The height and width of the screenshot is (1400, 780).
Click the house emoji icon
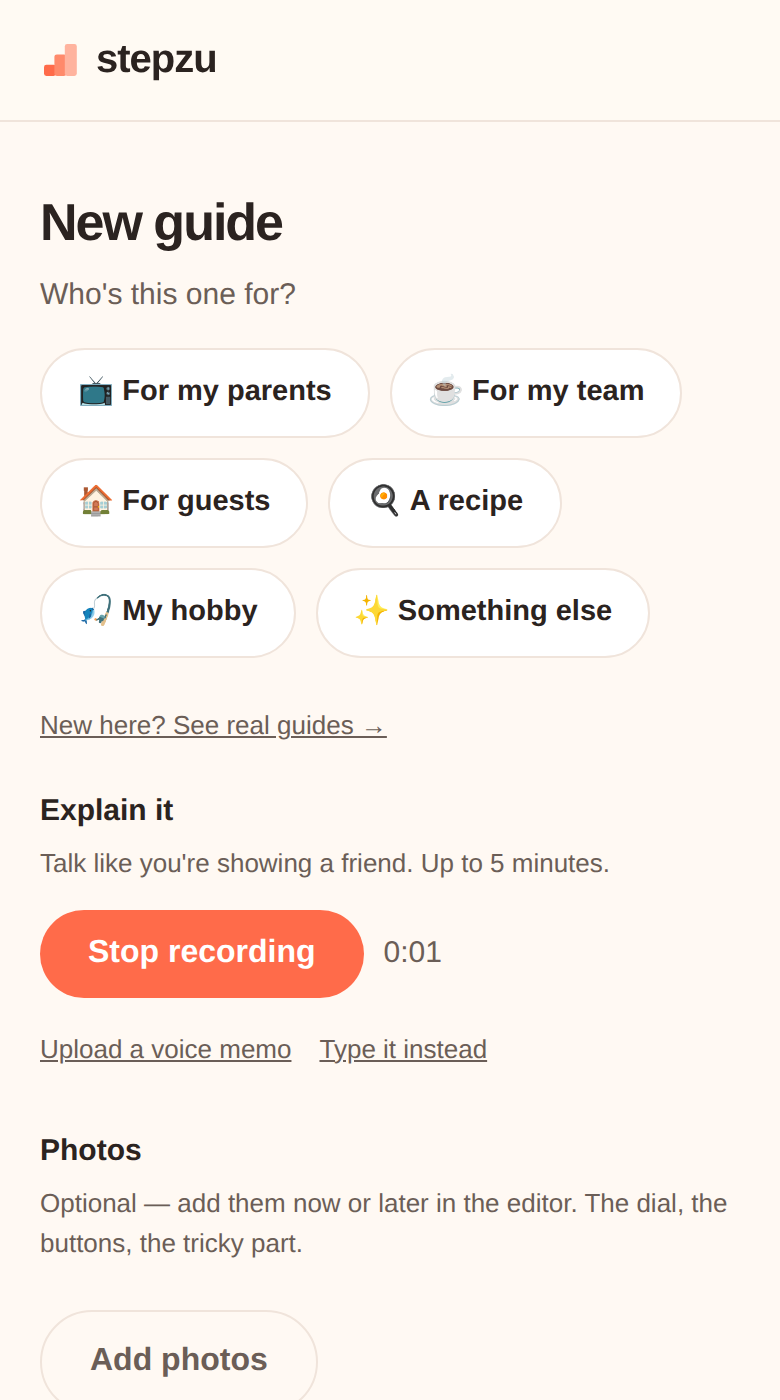click(x=96, y=501)
